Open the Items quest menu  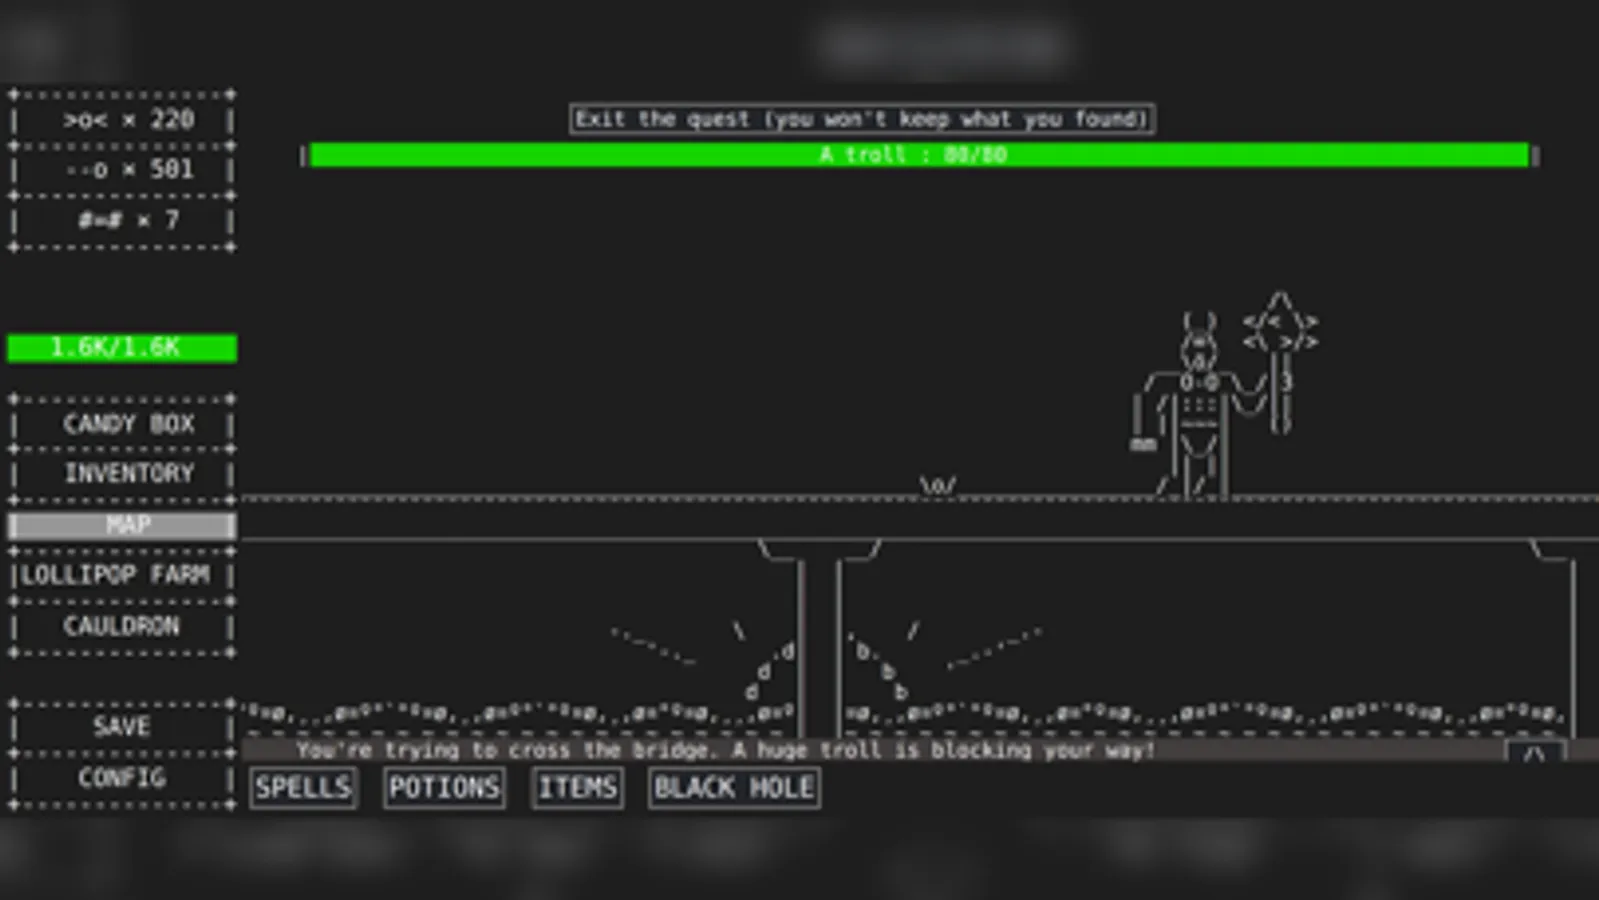click(577, 788)
